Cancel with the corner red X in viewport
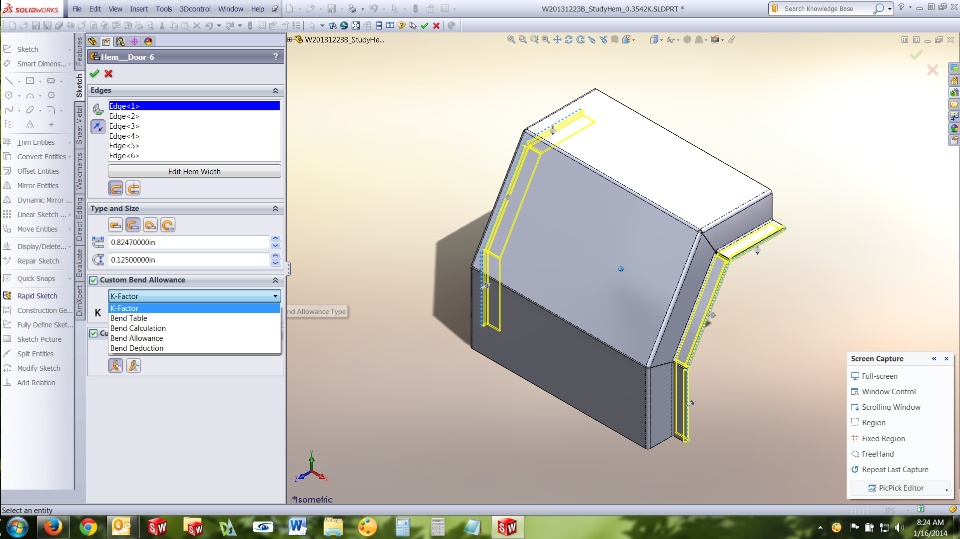The image size is (960, 539). click(932, 70)
